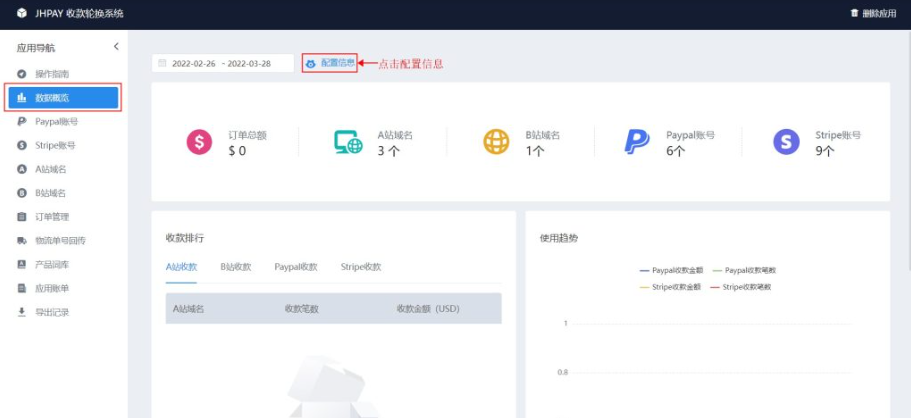Image resolution: width=911 pixels, height=418 pixels.
Task: Click the 6个 Paypal账号 count
Action: (676, 151)
